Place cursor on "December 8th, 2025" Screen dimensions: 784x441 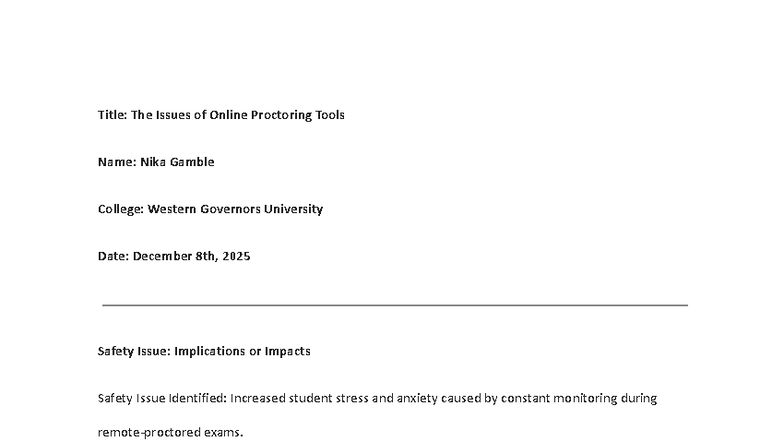[x=192, y=256]
